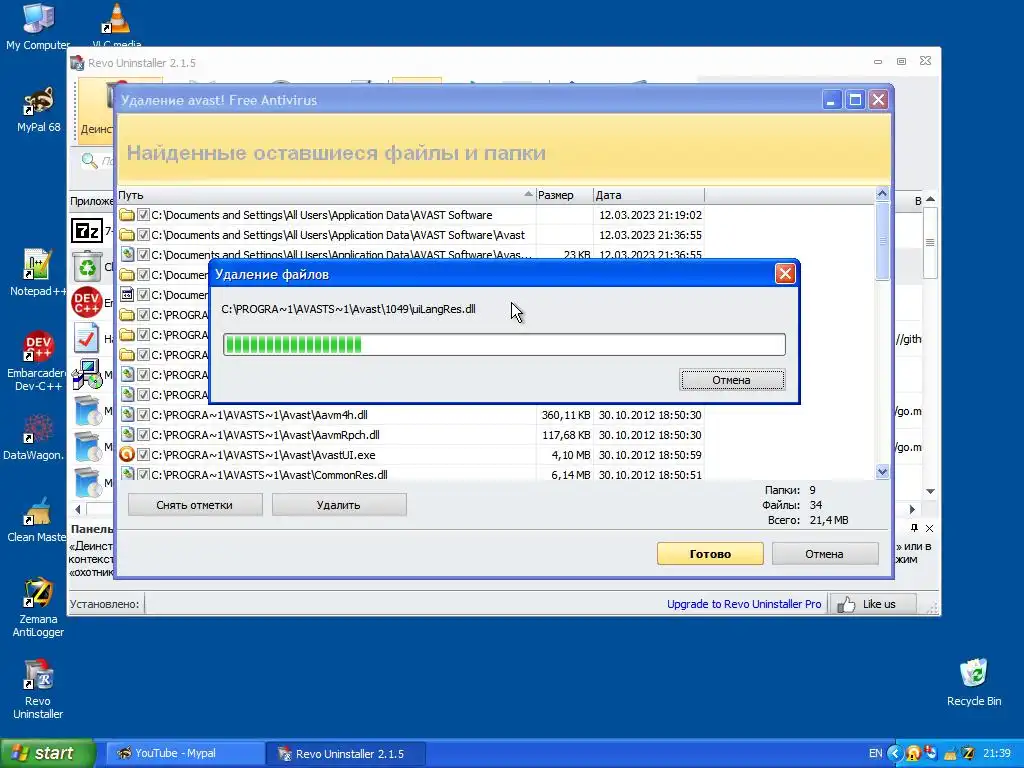The width and height of the screenshot is (1024, 768).
Task: Click horizontal scroll left arrow in Revo window
Action: (78, 509)
